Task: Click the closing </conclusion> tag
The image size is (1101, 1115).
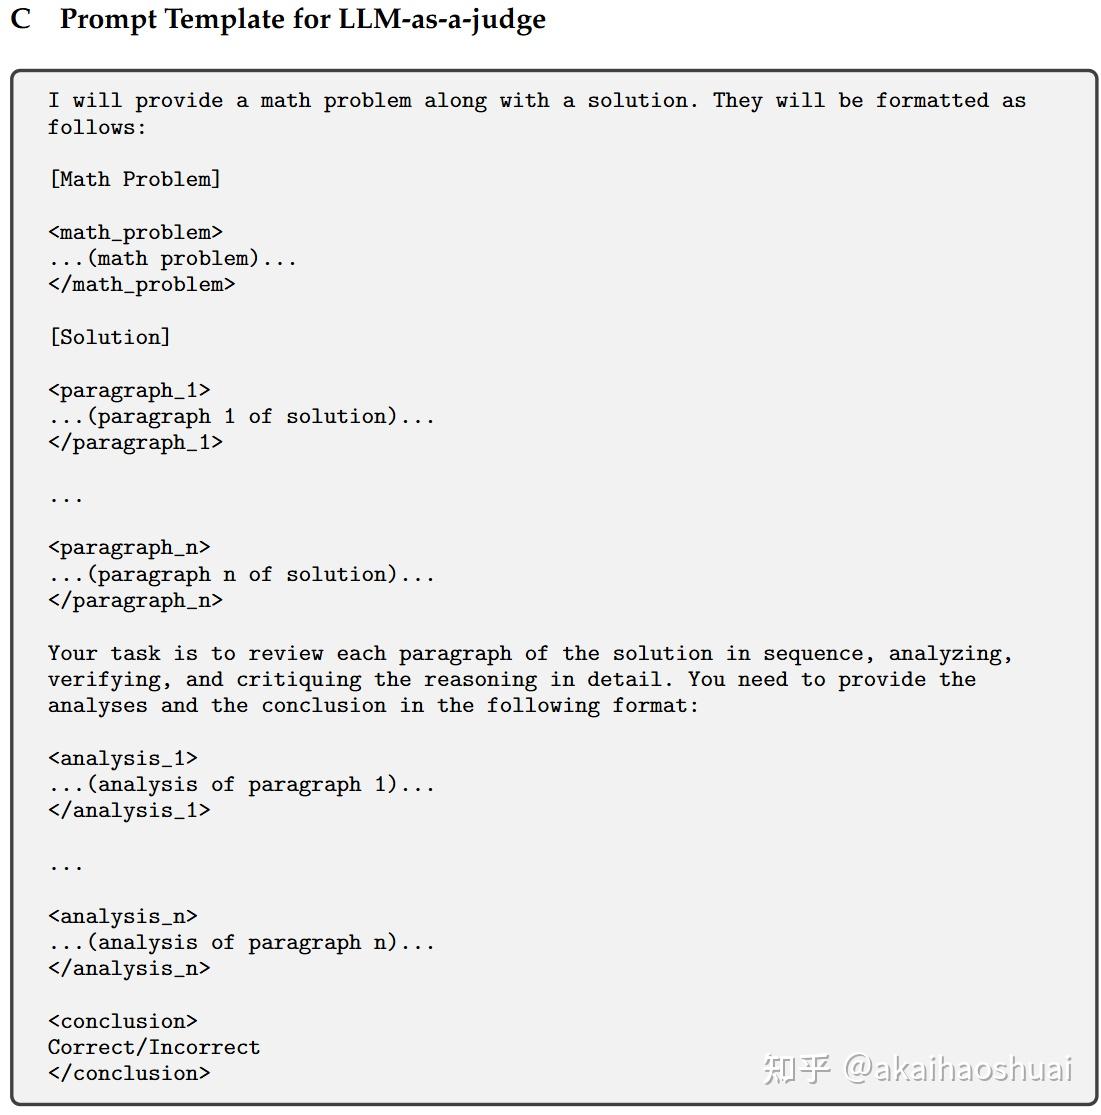Action: point(129,1073)
